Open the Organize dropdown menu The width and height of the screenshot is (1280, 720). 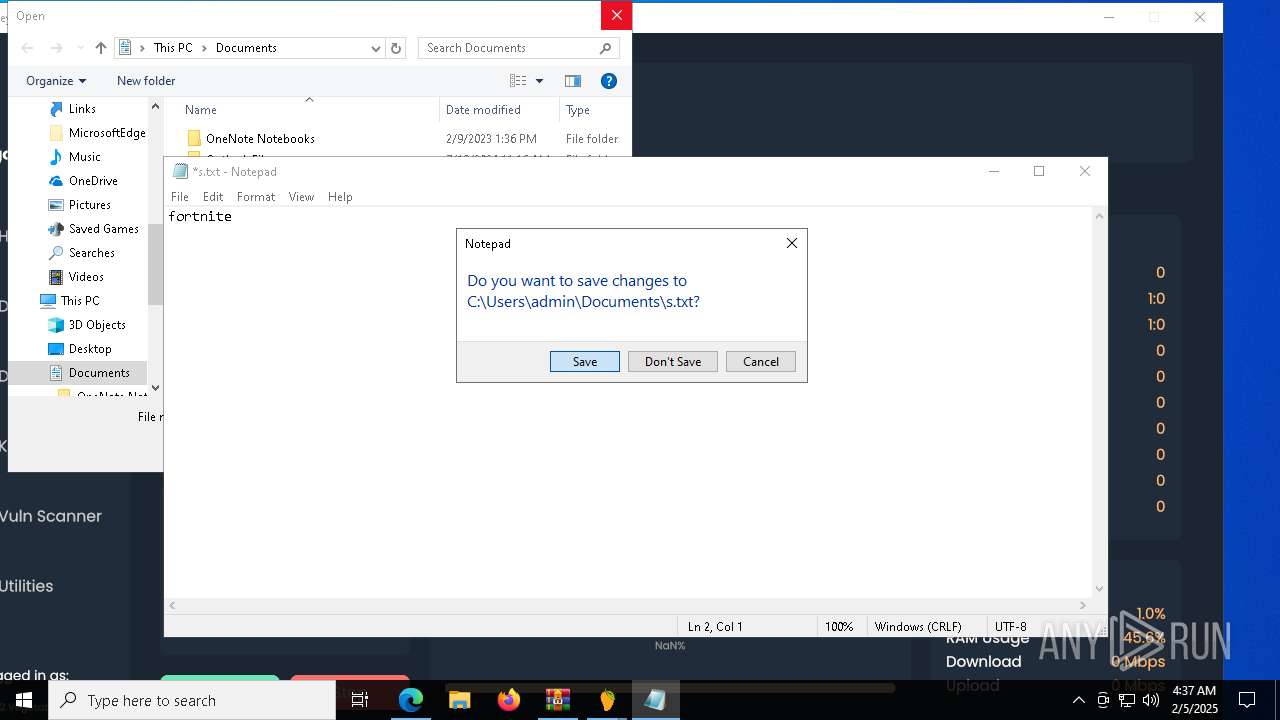point(56,81)
